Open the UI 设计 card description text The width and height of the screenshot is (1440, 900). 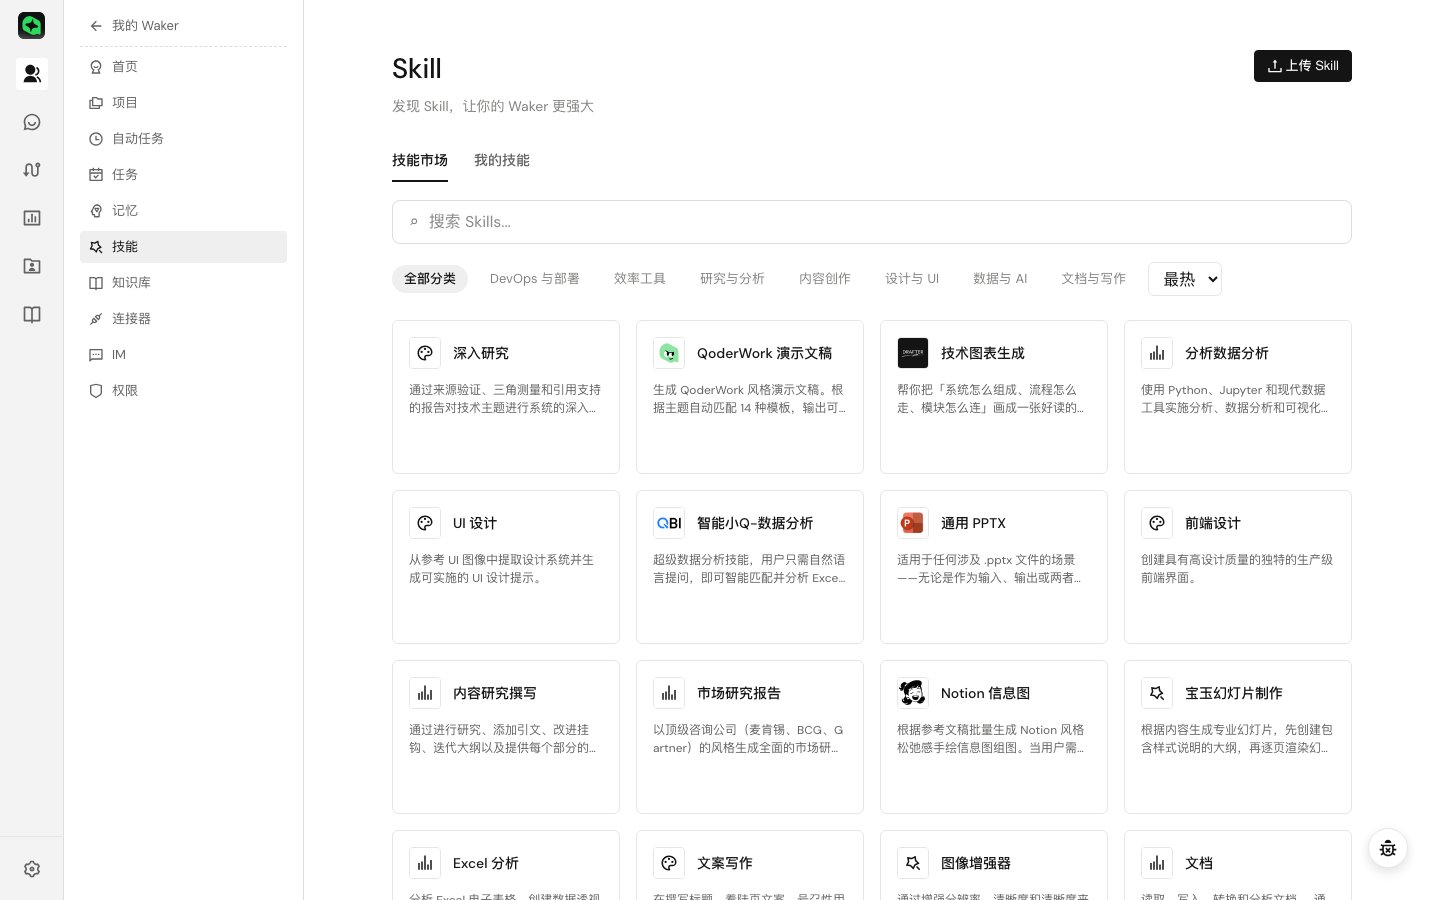pyautogui.click(x=501, y=569)
